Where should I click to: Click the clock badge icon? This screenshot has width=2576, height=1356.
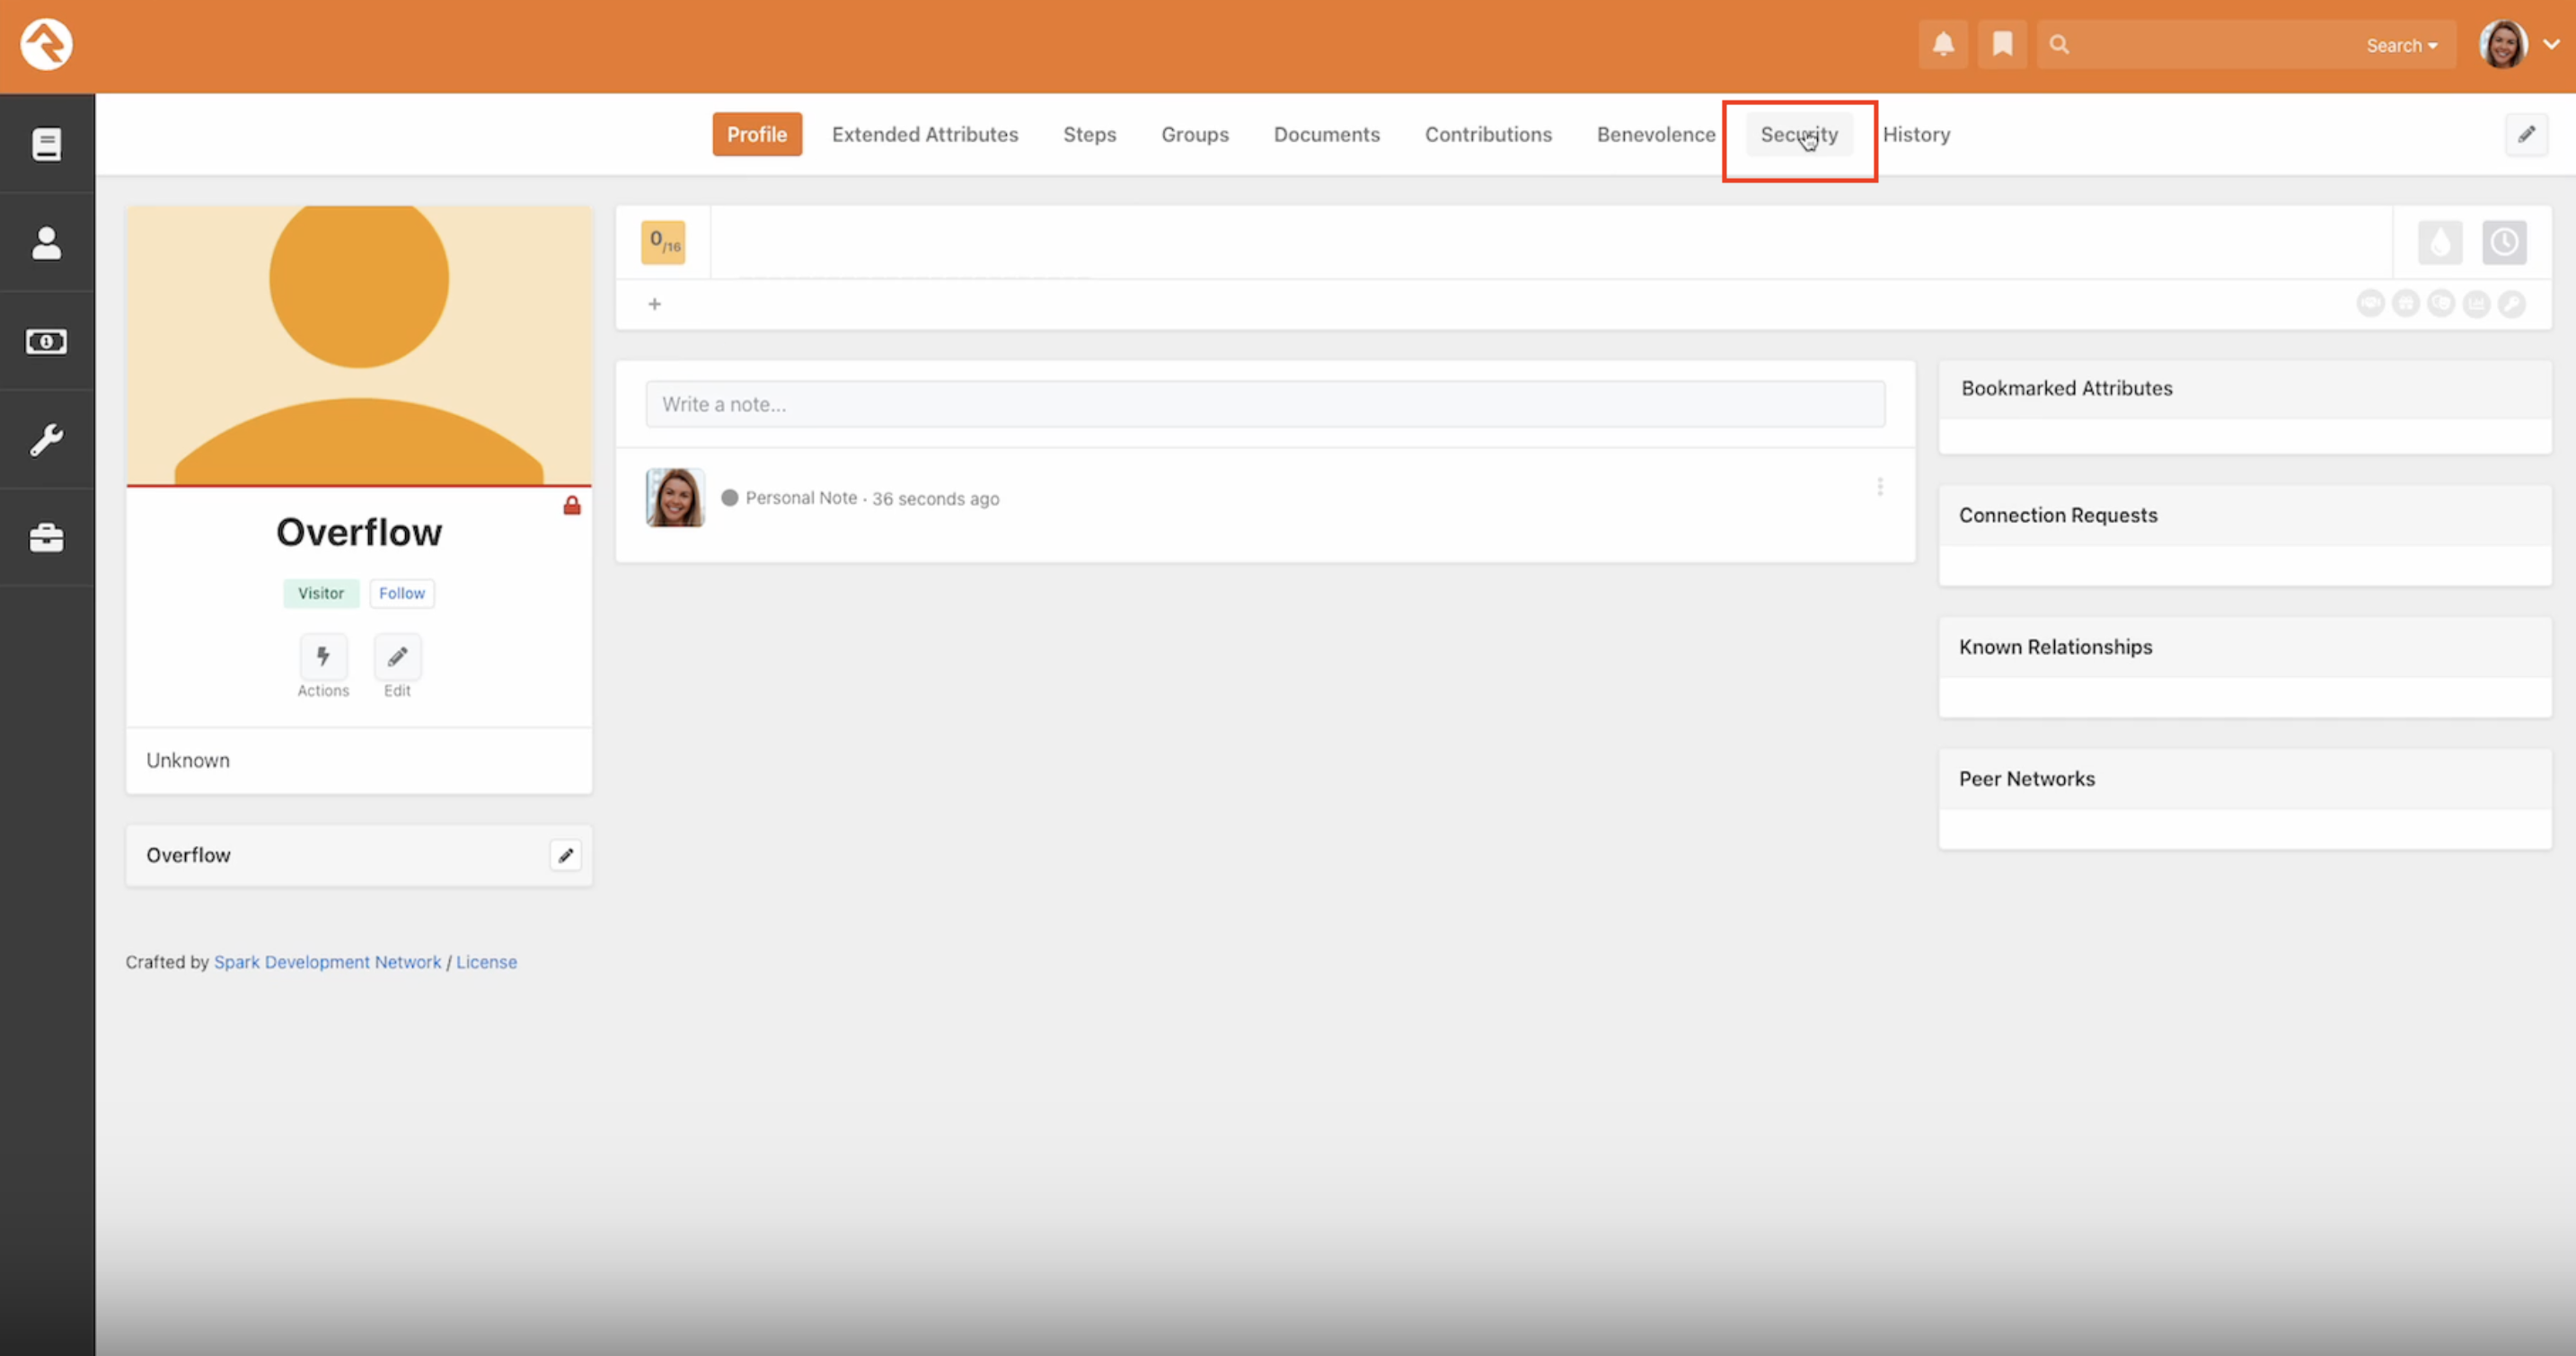click(2504, 242)
